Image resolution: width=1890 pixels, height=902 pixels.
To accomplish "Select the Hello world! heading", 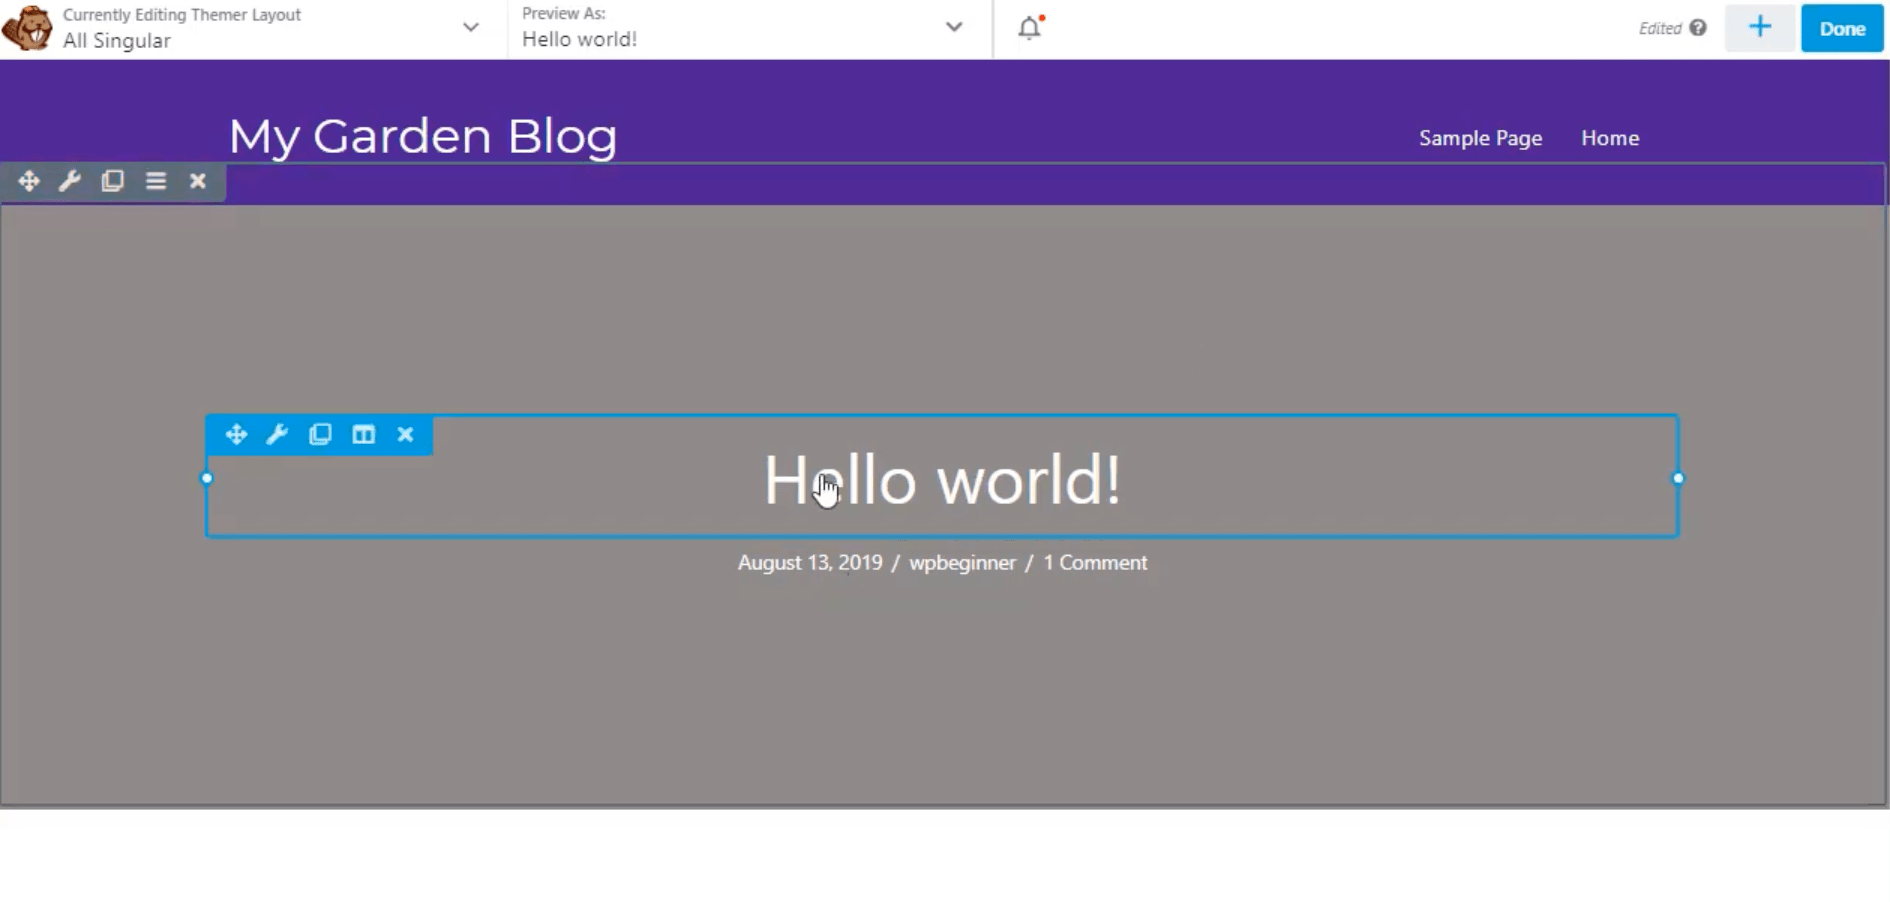I will [x=942, y=480].
